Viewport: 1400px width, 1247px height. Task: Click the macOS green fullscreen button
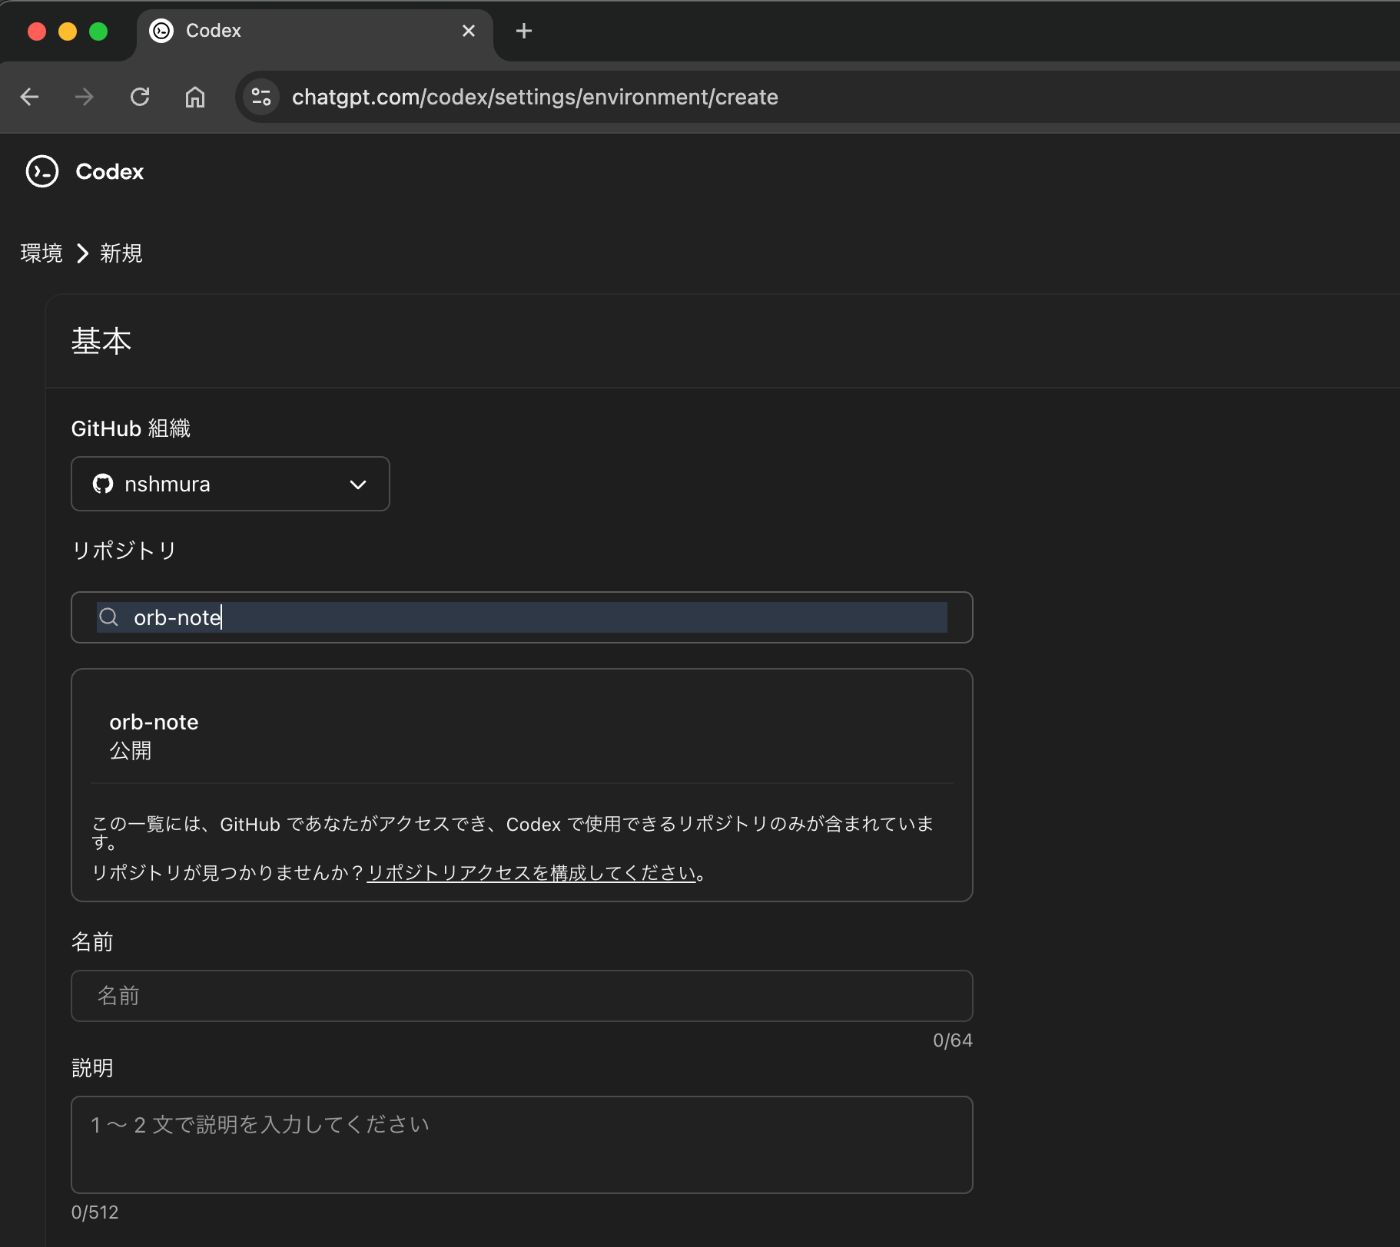(98, 31)
